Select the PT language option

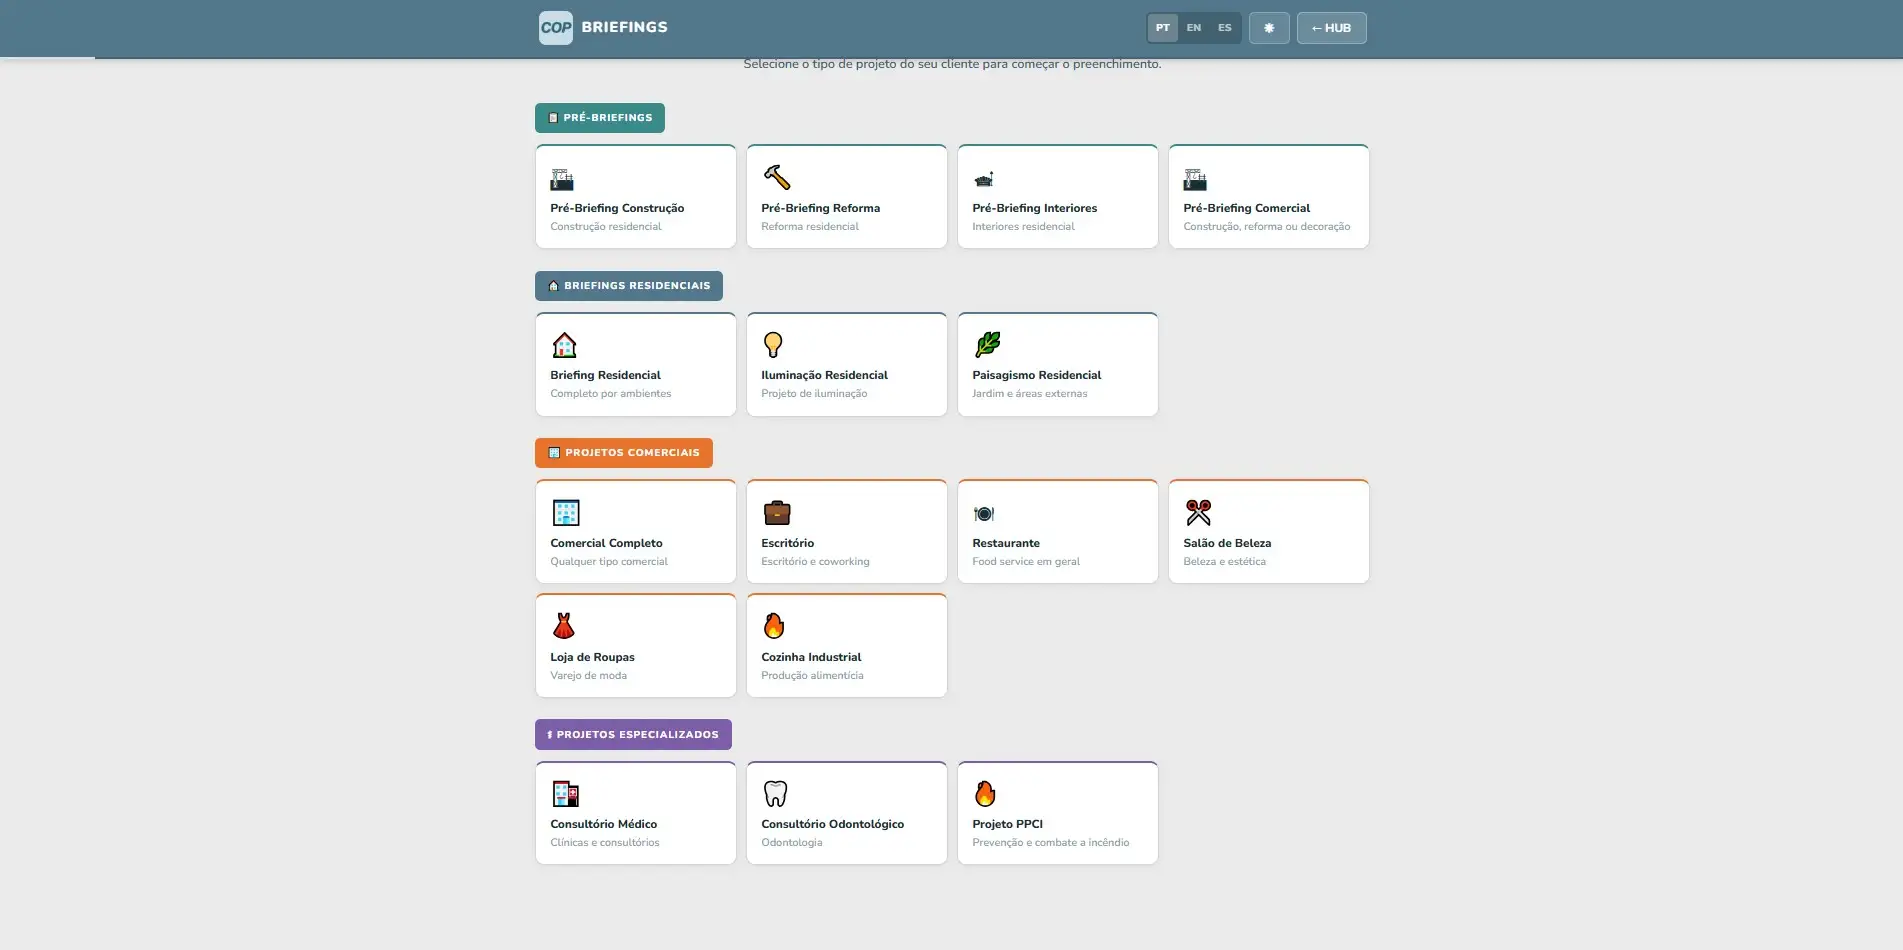(x=1162, y=28)
